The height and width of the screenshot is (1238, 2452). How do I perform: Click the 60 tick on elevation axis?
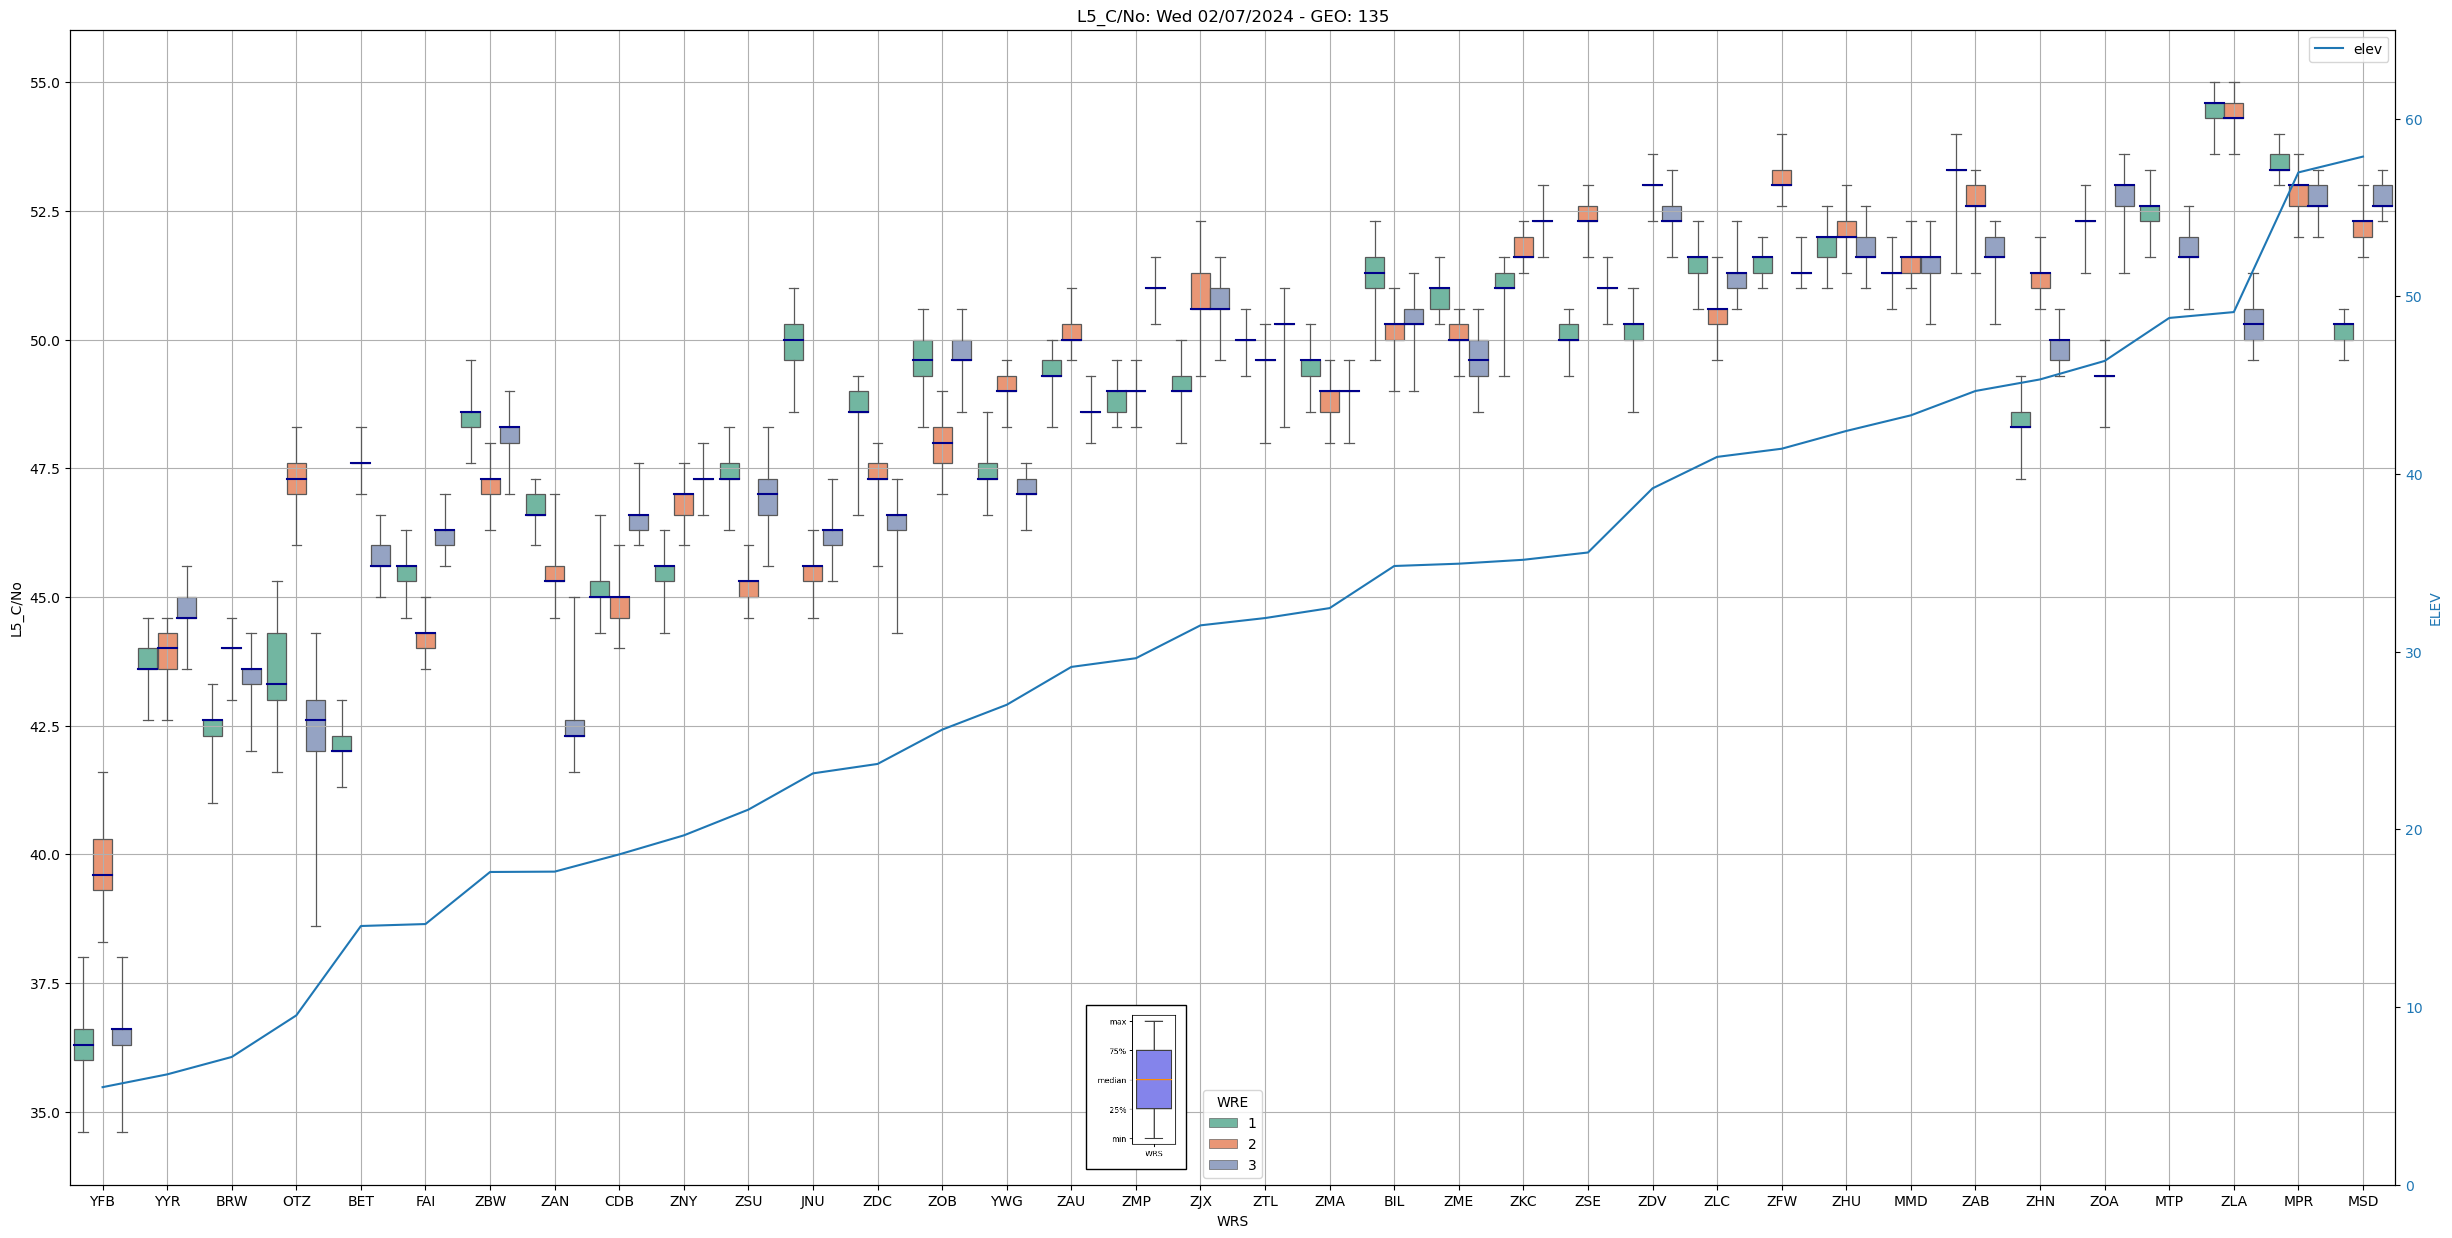click(x=2413, y=120)
